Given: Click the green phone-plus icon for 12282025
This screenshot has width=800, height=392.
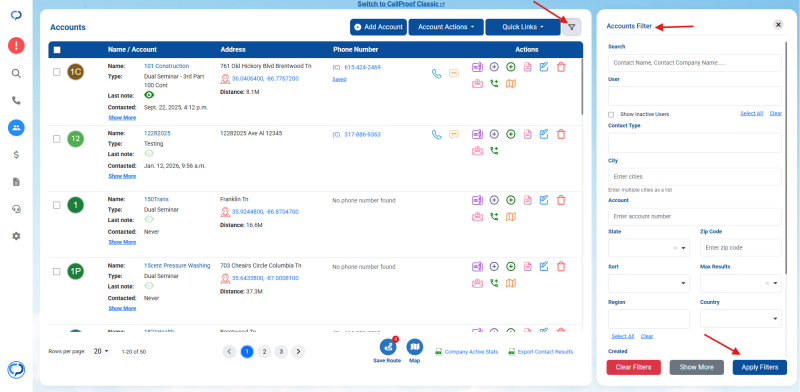Looking at the screenshot, I should click(x=494, y=151).
